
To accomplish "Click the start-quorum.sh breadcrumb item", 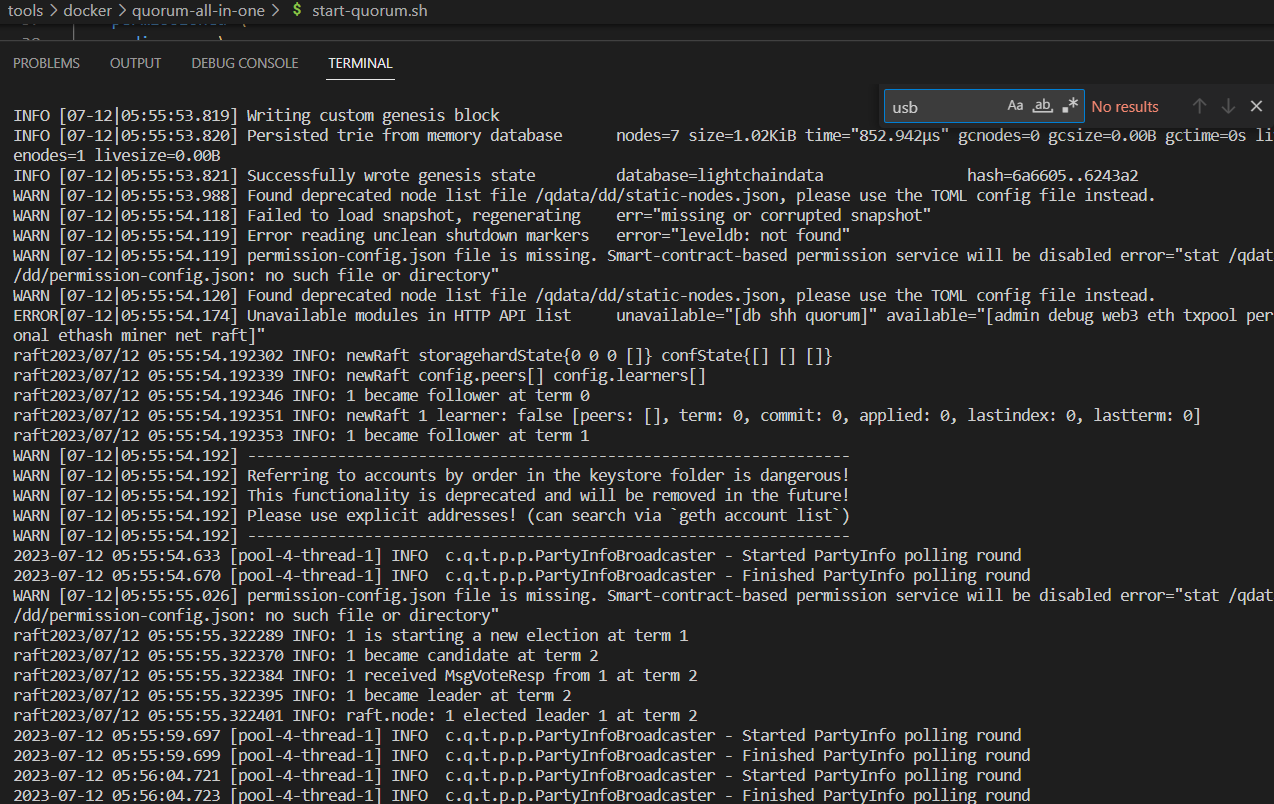I will click(370, 11).
